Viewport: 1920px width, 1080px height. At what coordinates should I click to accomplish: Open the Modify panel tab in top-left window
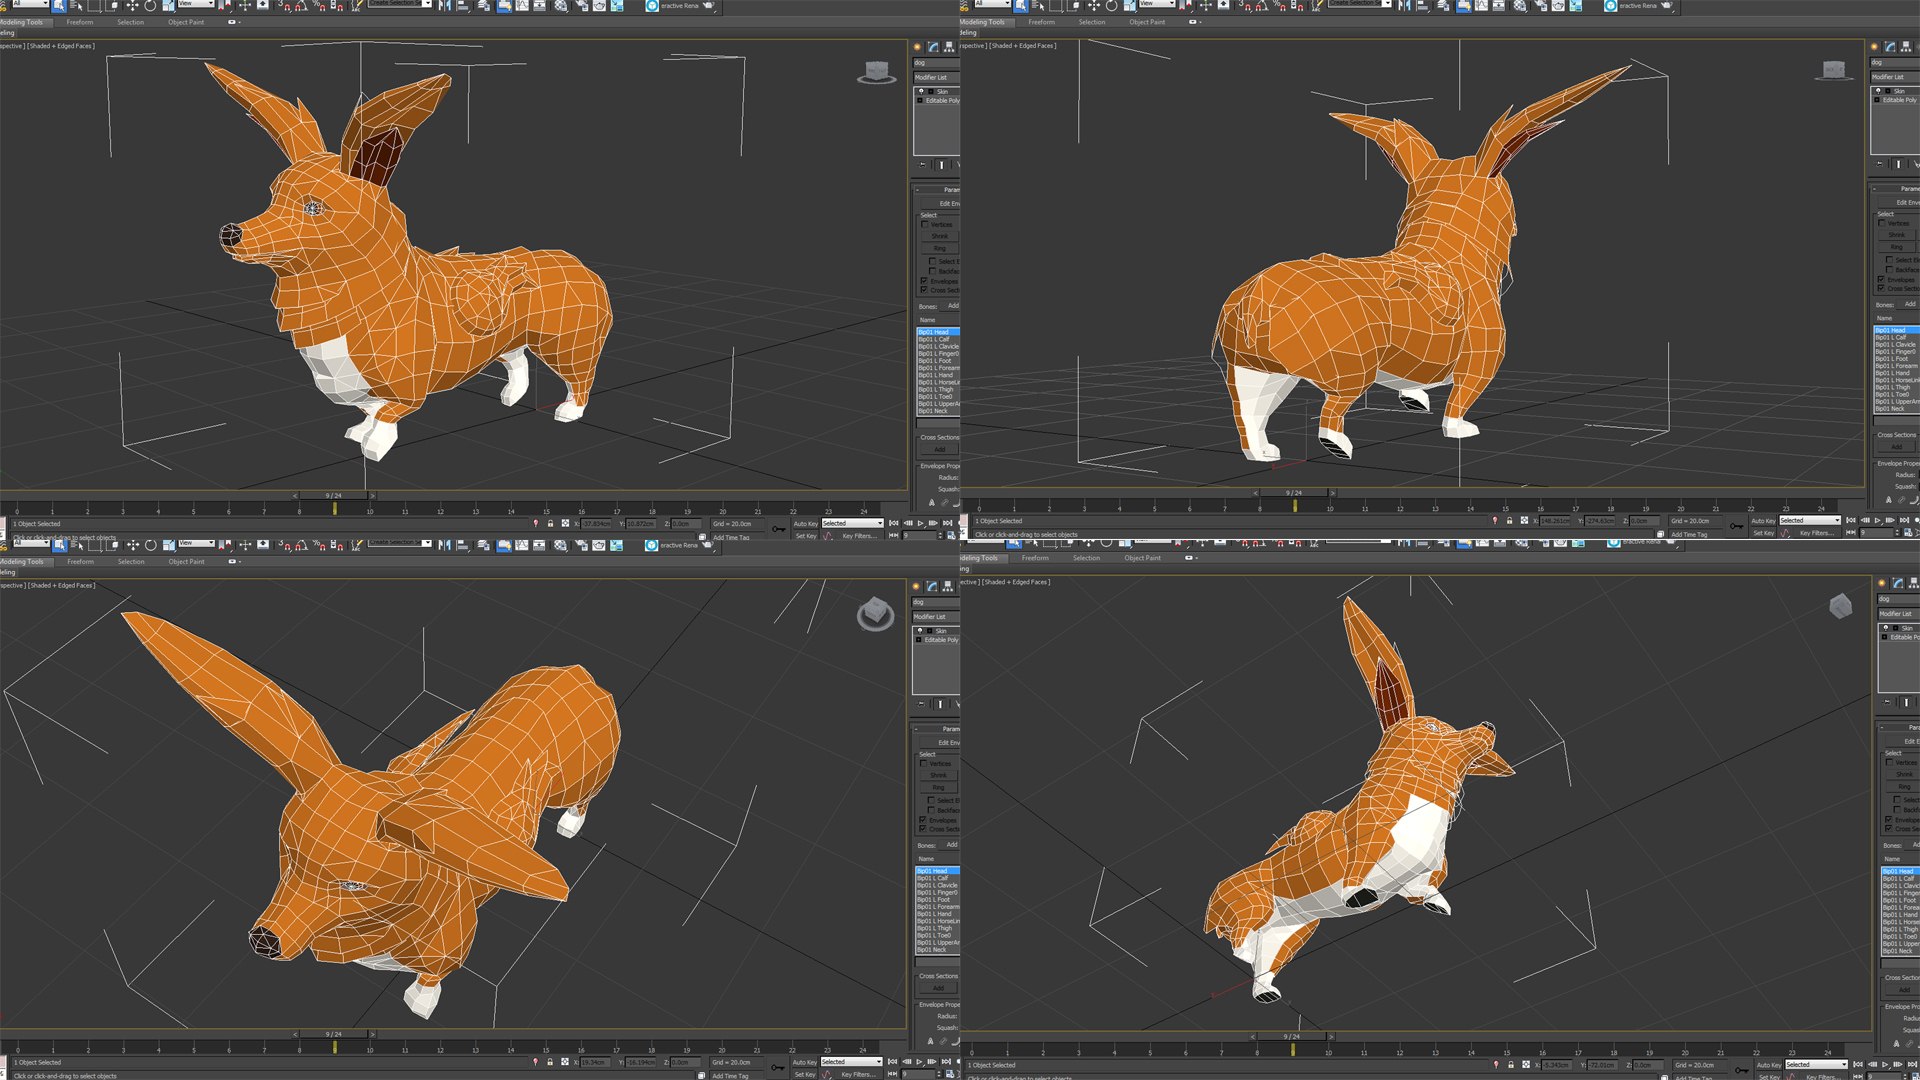click(x=933, y=47)
